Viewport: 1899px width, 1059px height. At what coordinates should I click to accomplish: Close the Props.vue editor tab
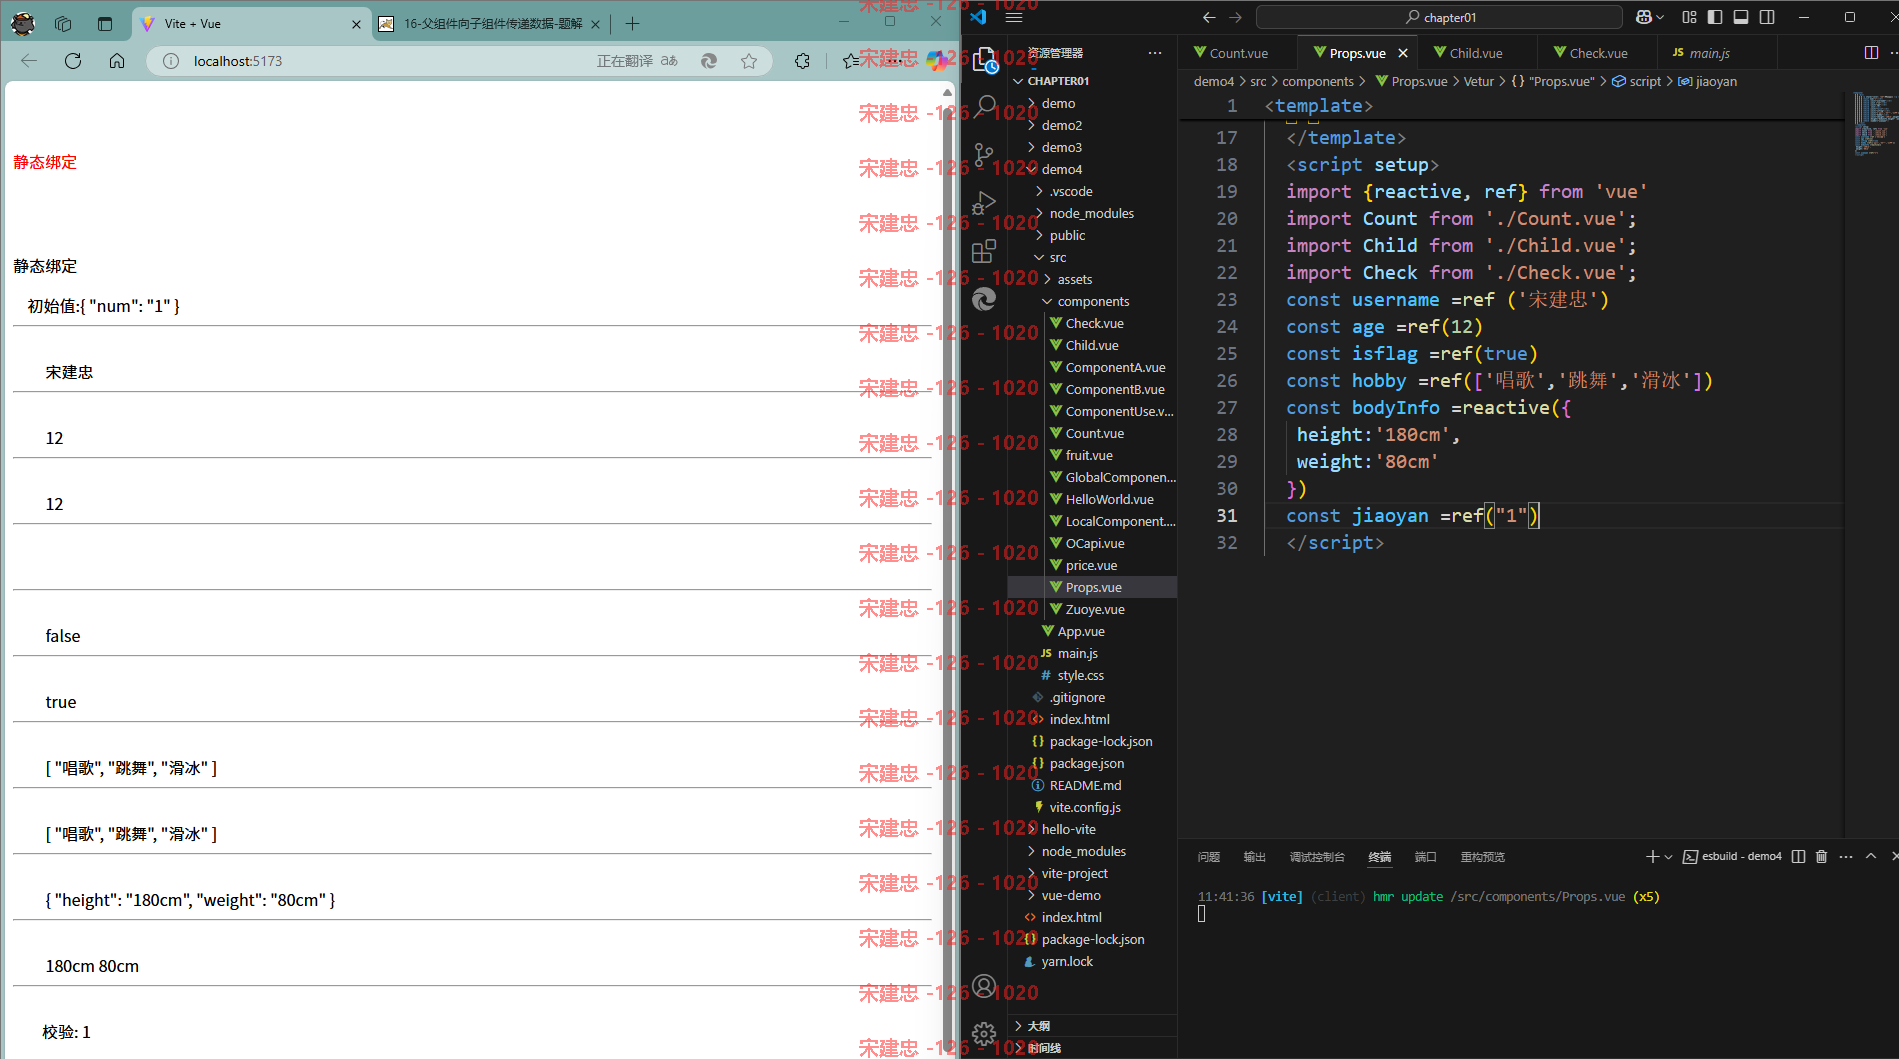coord(1403,53)
